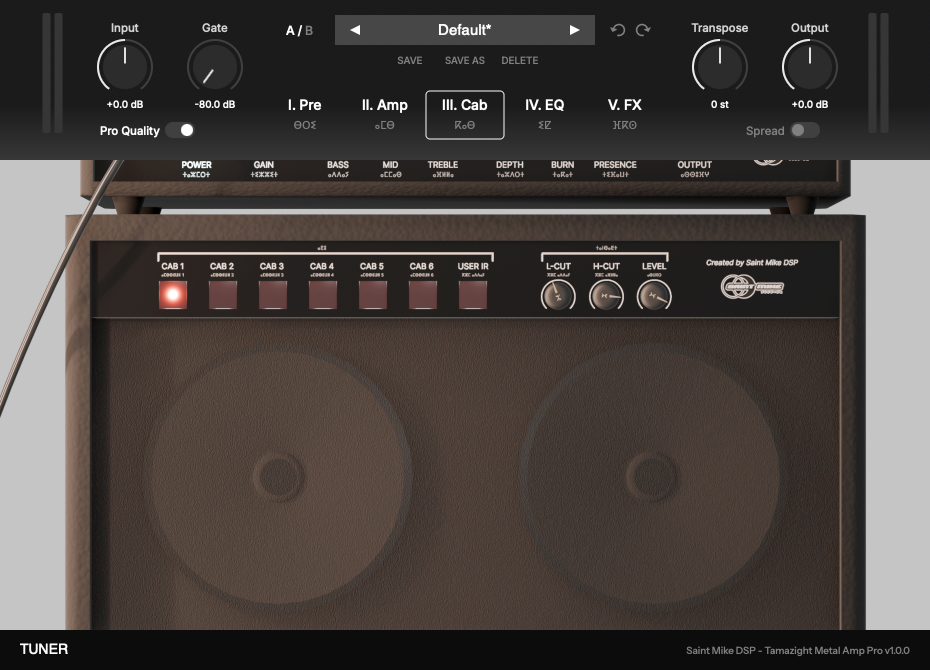Open the TUNER
Image resolution: width=930 pixels, height=670 pixels.
coord(43,648)
